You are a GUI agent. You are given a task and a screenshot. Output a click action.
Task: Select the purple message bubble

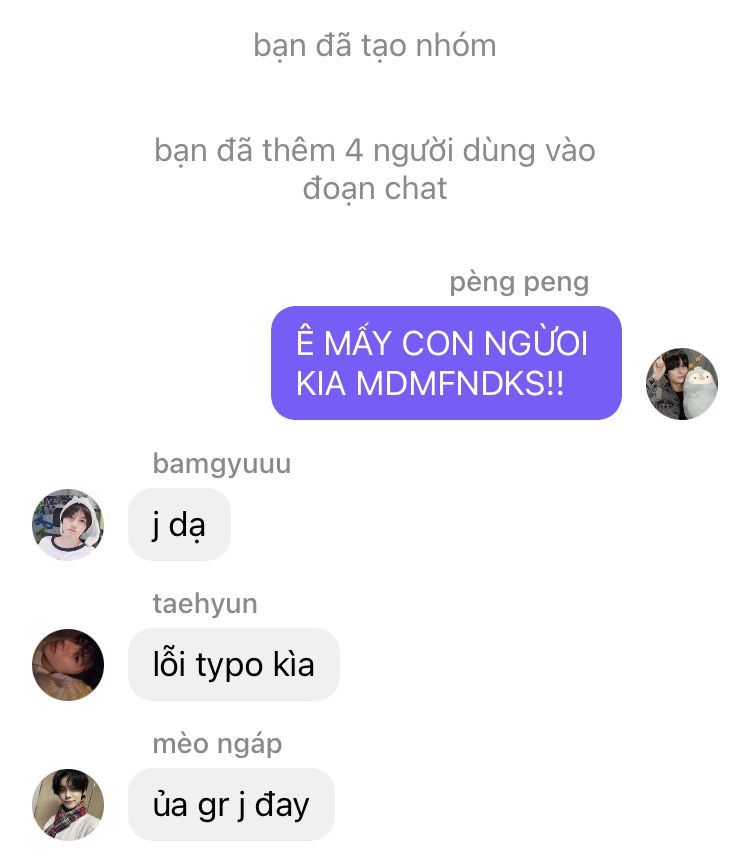pos(446,363)
